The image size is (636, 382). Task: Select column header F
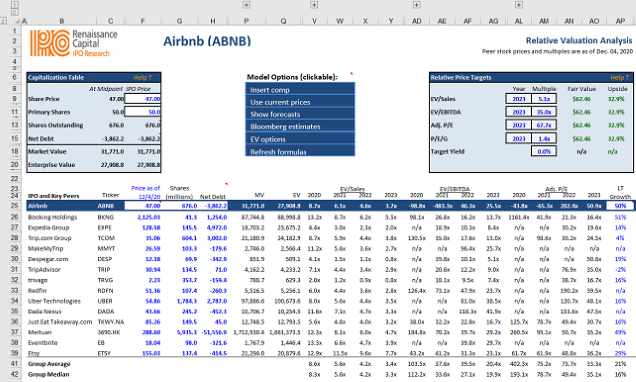pos(142,21)
